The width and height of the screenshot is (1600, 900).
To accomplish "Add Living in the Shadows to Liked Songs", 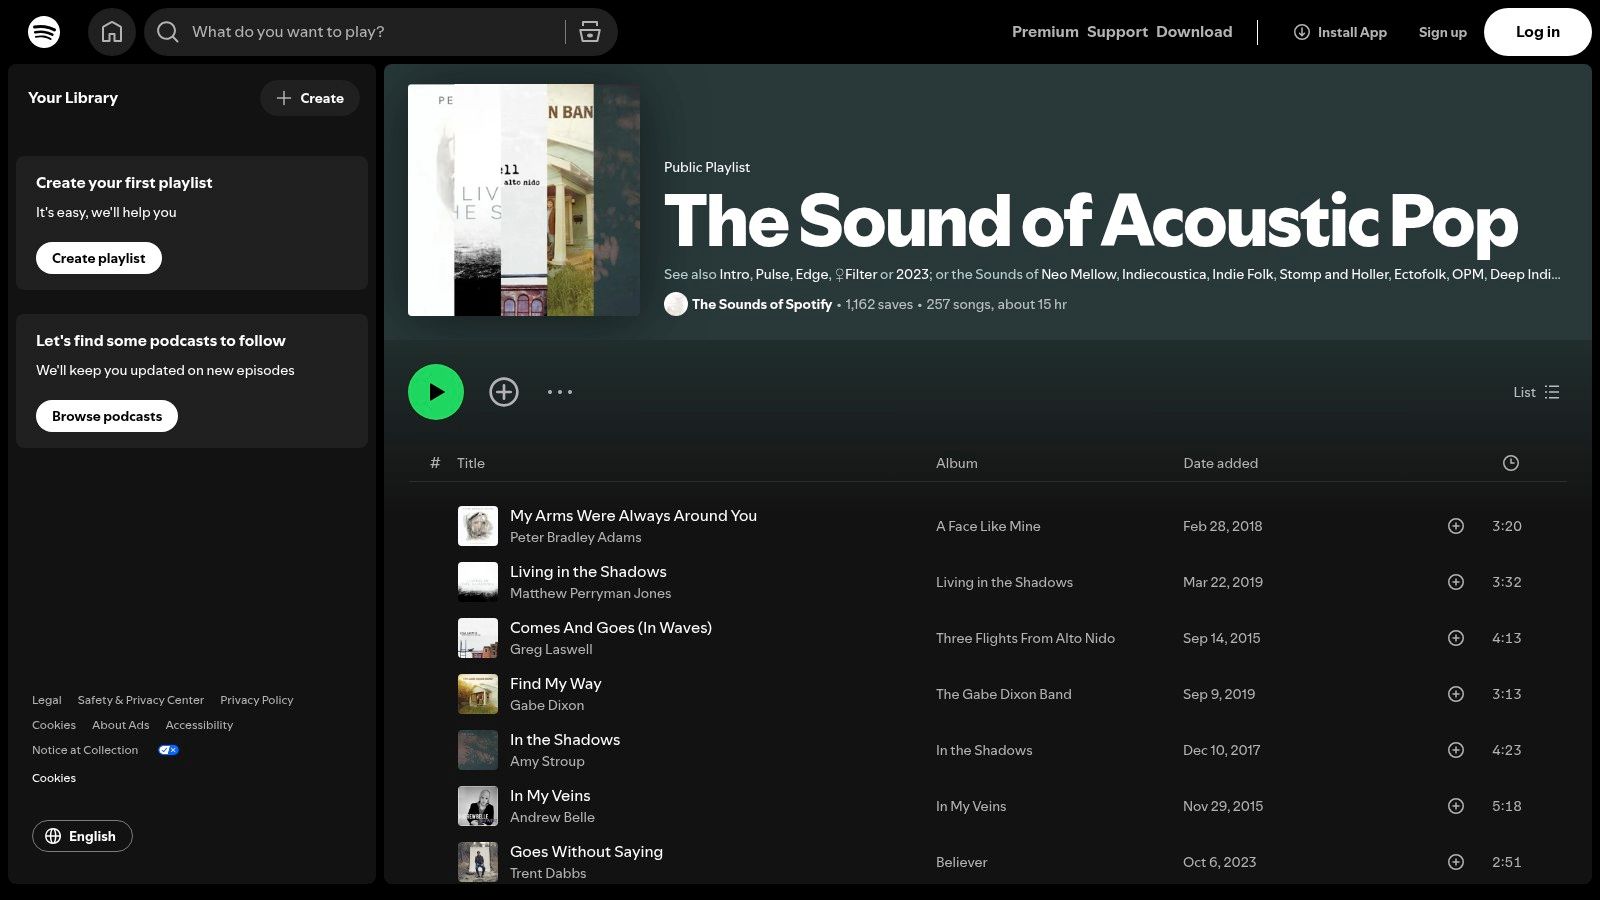I will [x=1456, y=582].
